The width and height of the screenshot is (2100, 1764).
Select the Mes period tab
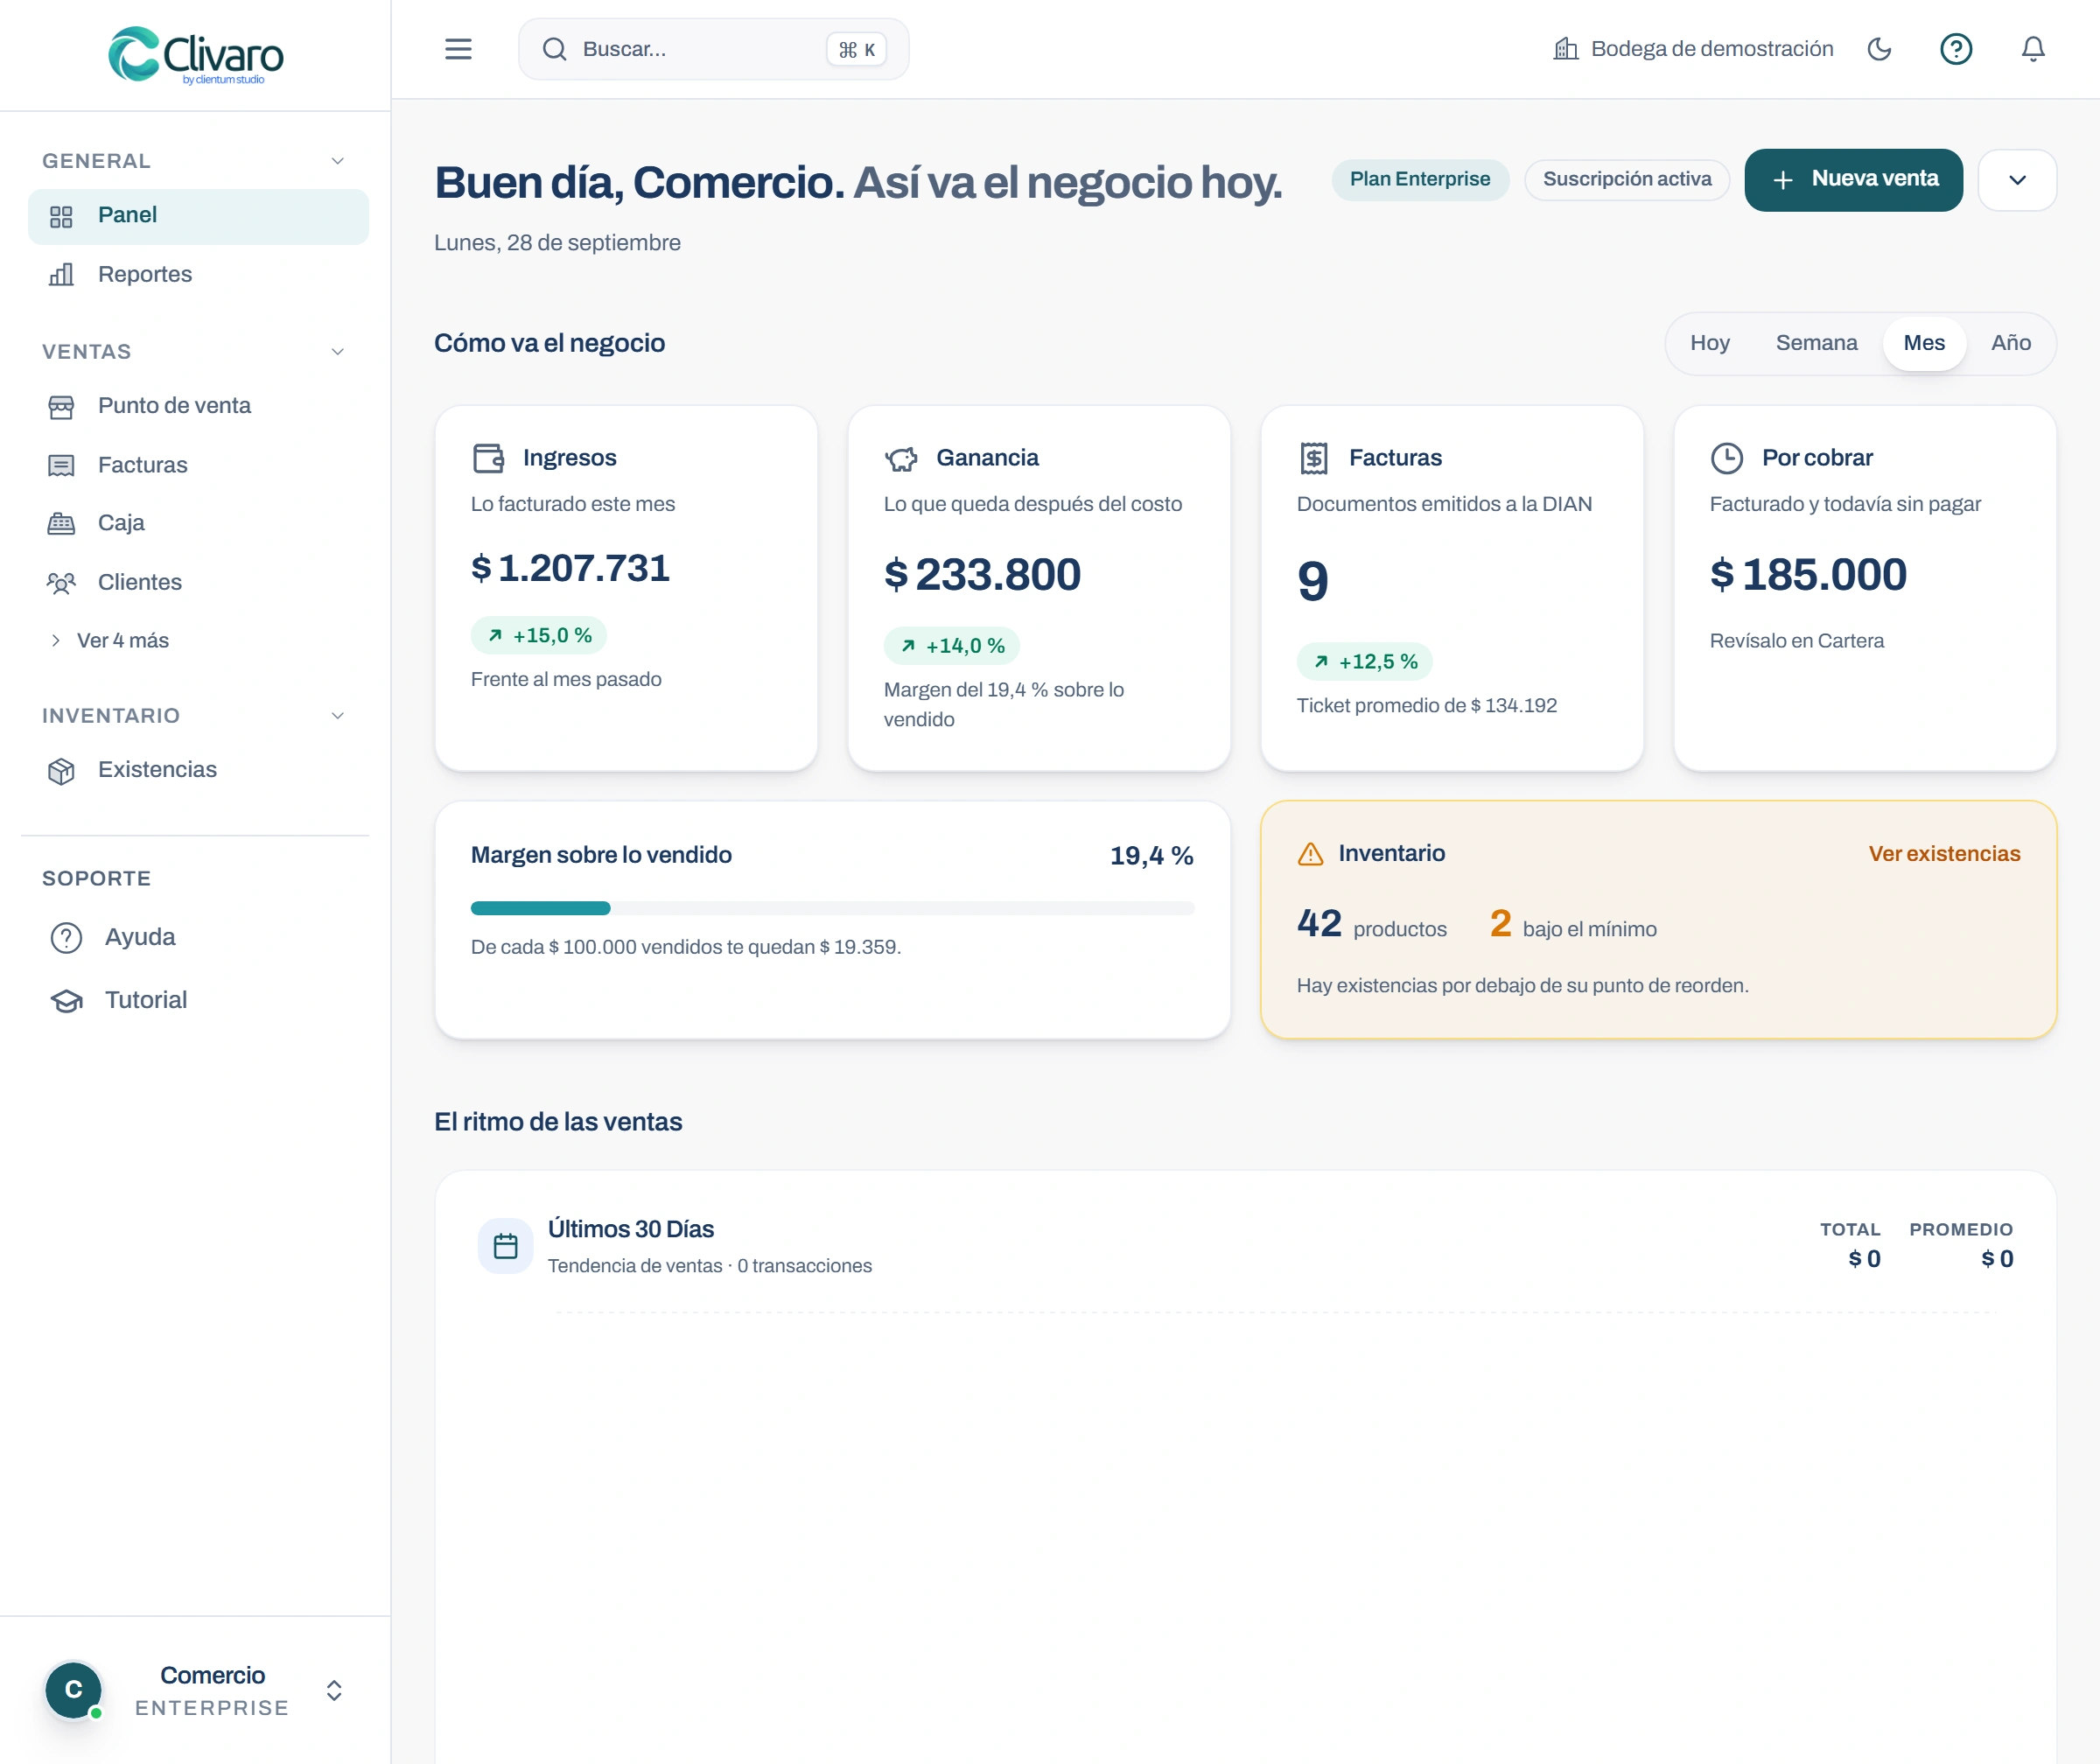[x=1924, y=343]
